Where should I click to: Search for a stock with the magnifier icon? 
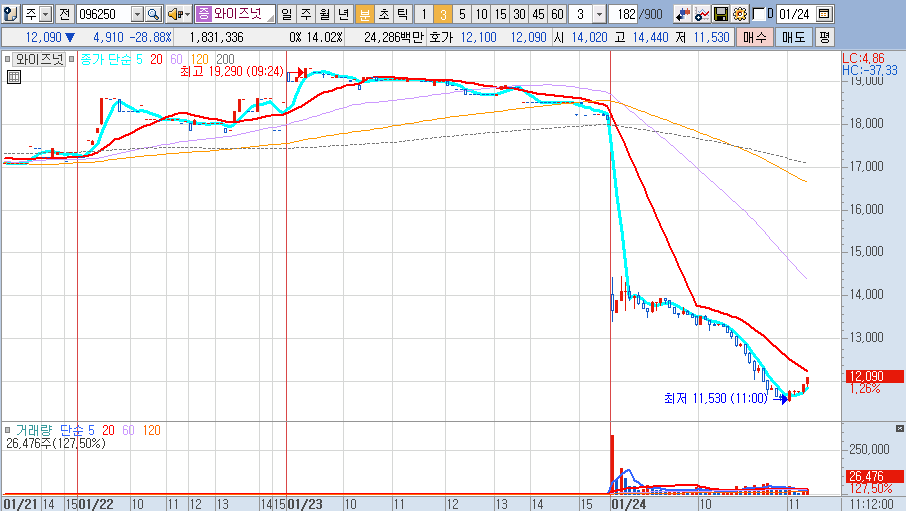(x=153, y=14)
